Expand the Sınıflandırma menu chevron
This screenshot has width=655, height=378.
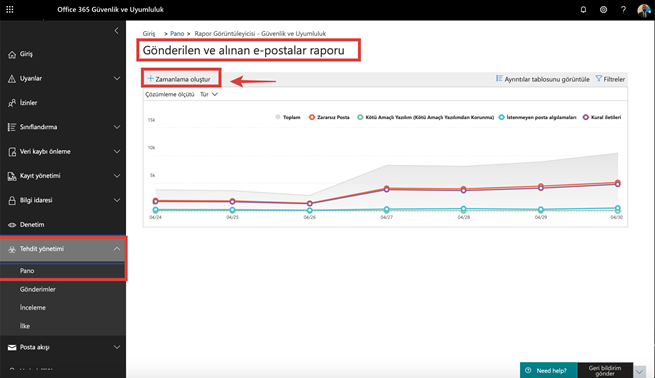point(117,127)
